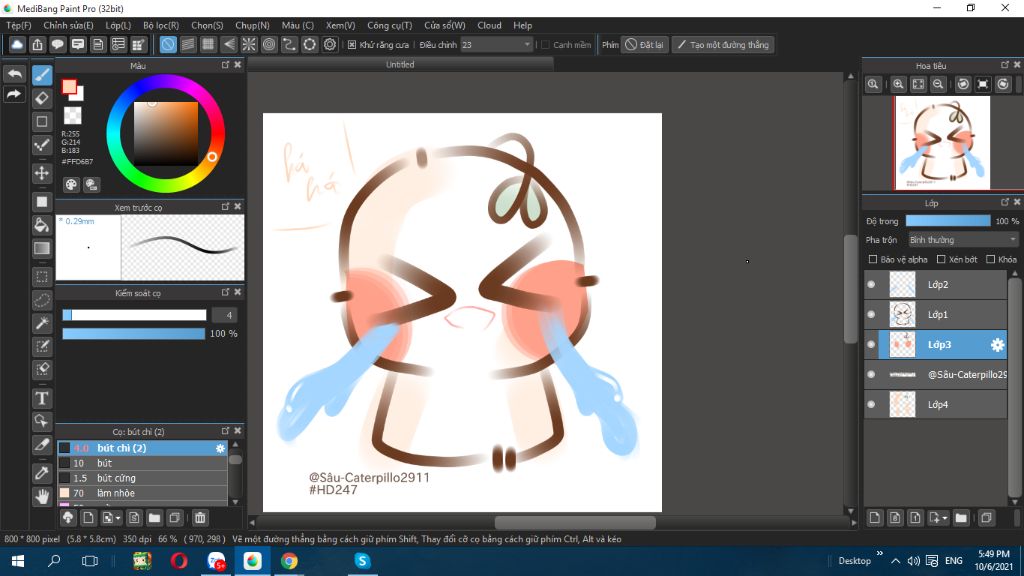The width and height of the screenshot is (1024, 576).
Task: Switch to the Untitled canvas tab
Action: [x=400, y=65]
